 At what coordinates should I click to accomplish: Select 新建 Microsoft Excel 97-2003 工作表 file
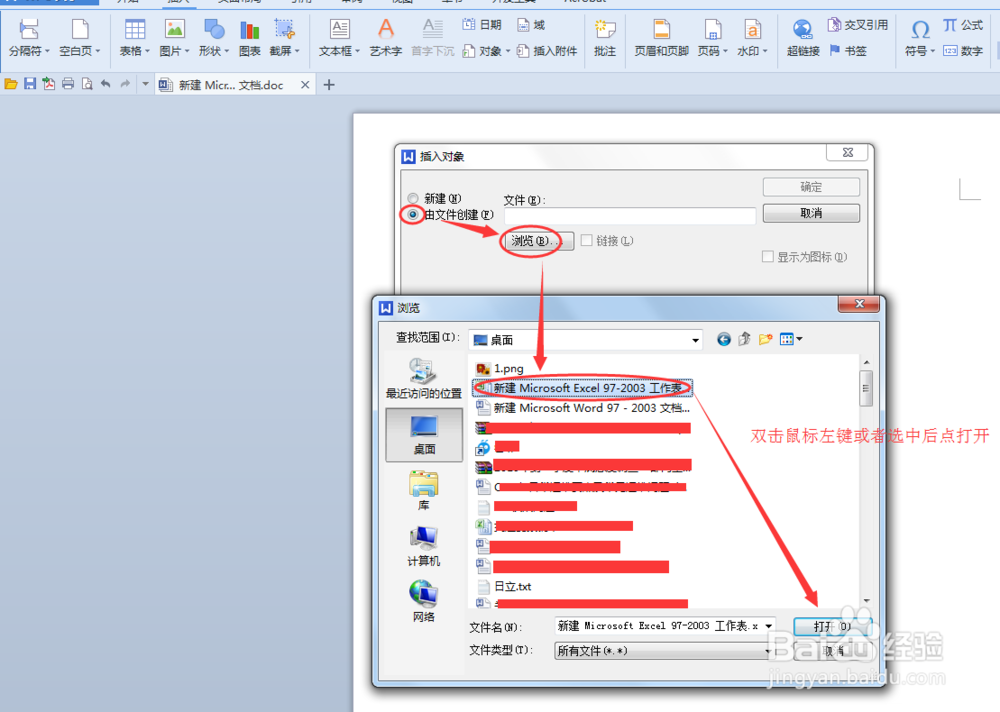click(582, 388)
